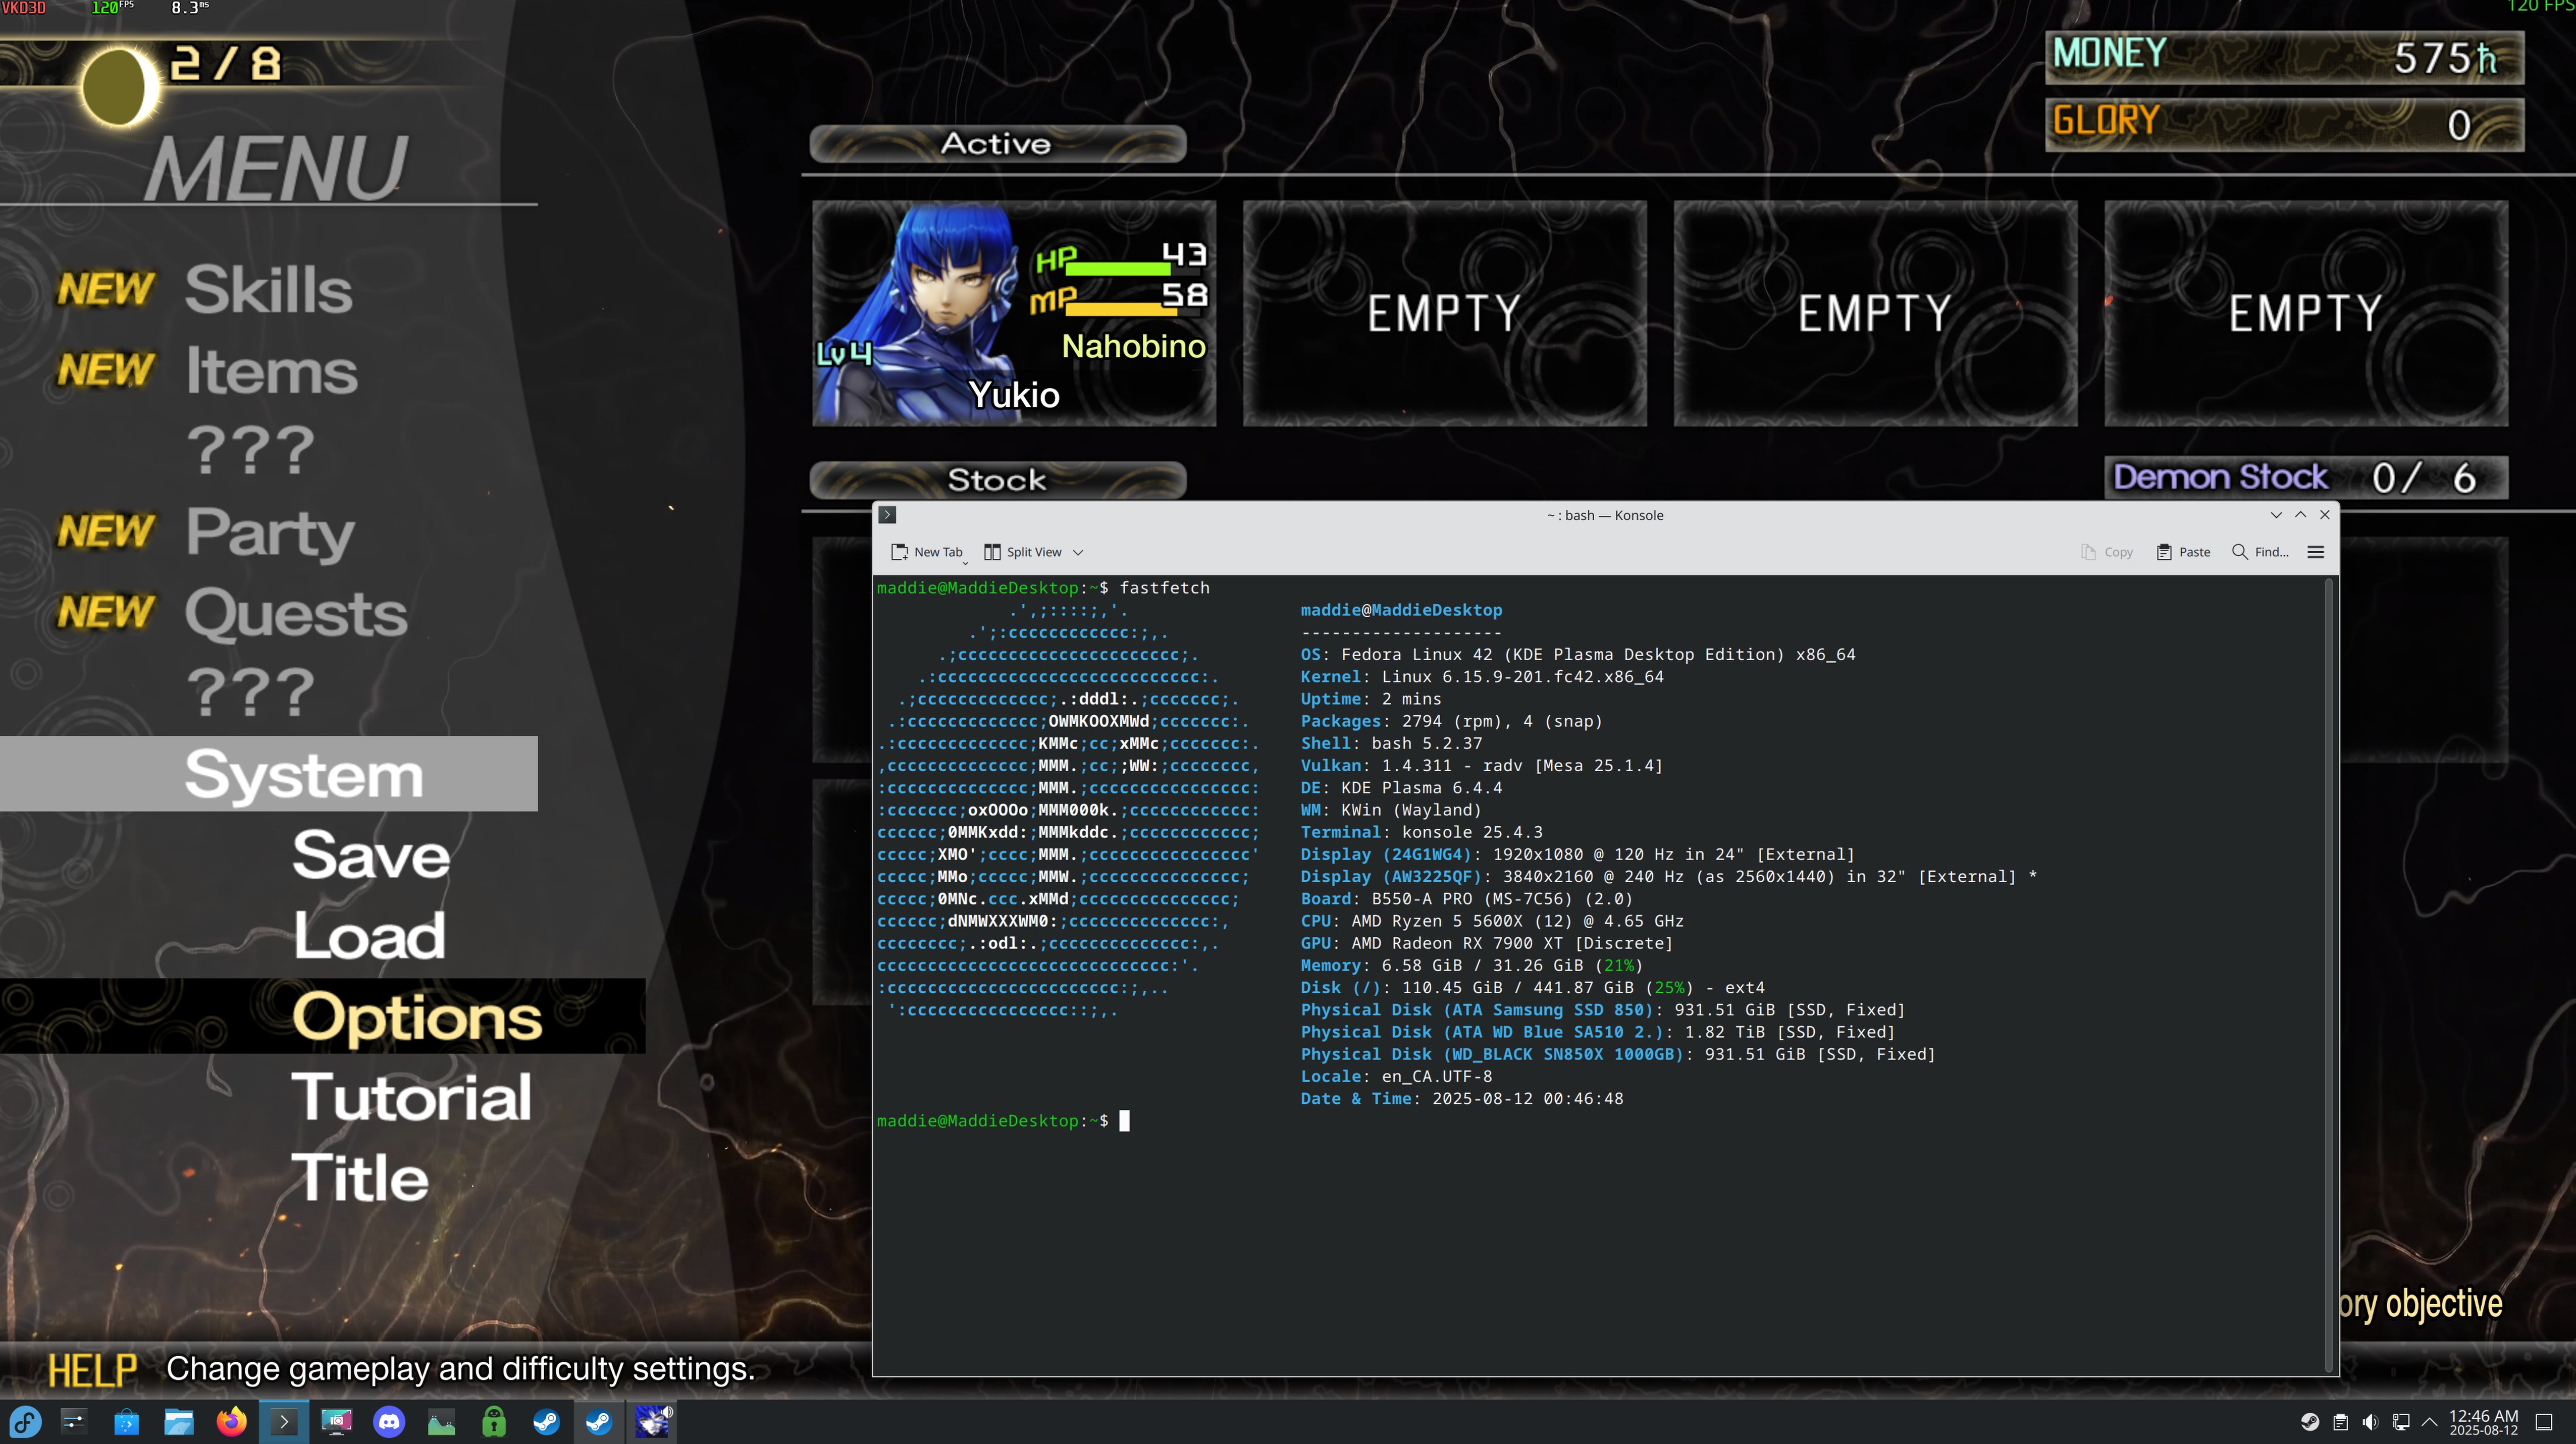
Task: Click the Demon Stock 0/6 counter
Action: [2305, 478]
